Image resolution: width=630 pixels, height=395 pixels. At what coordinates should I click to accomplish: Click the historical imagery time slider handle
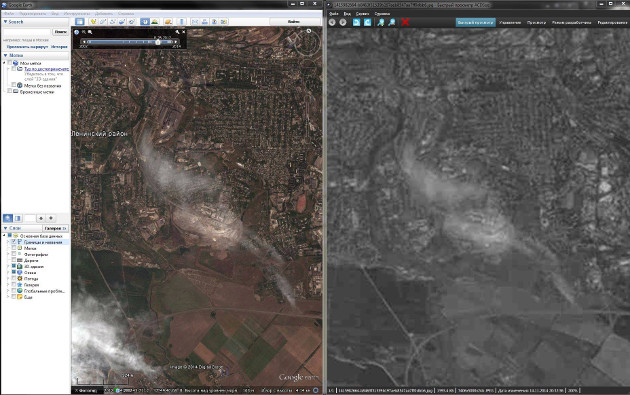pos(158,42)
